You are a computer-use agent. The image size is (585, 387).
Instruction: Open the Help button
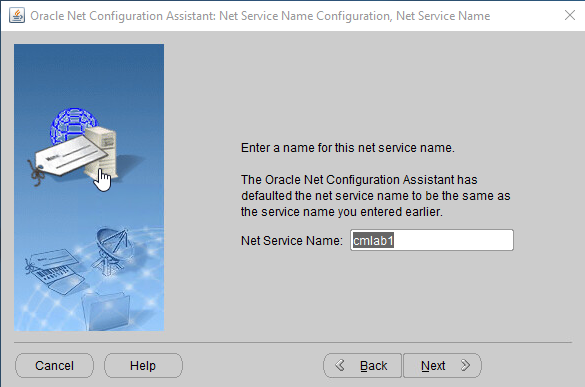[x=143, y=365]
